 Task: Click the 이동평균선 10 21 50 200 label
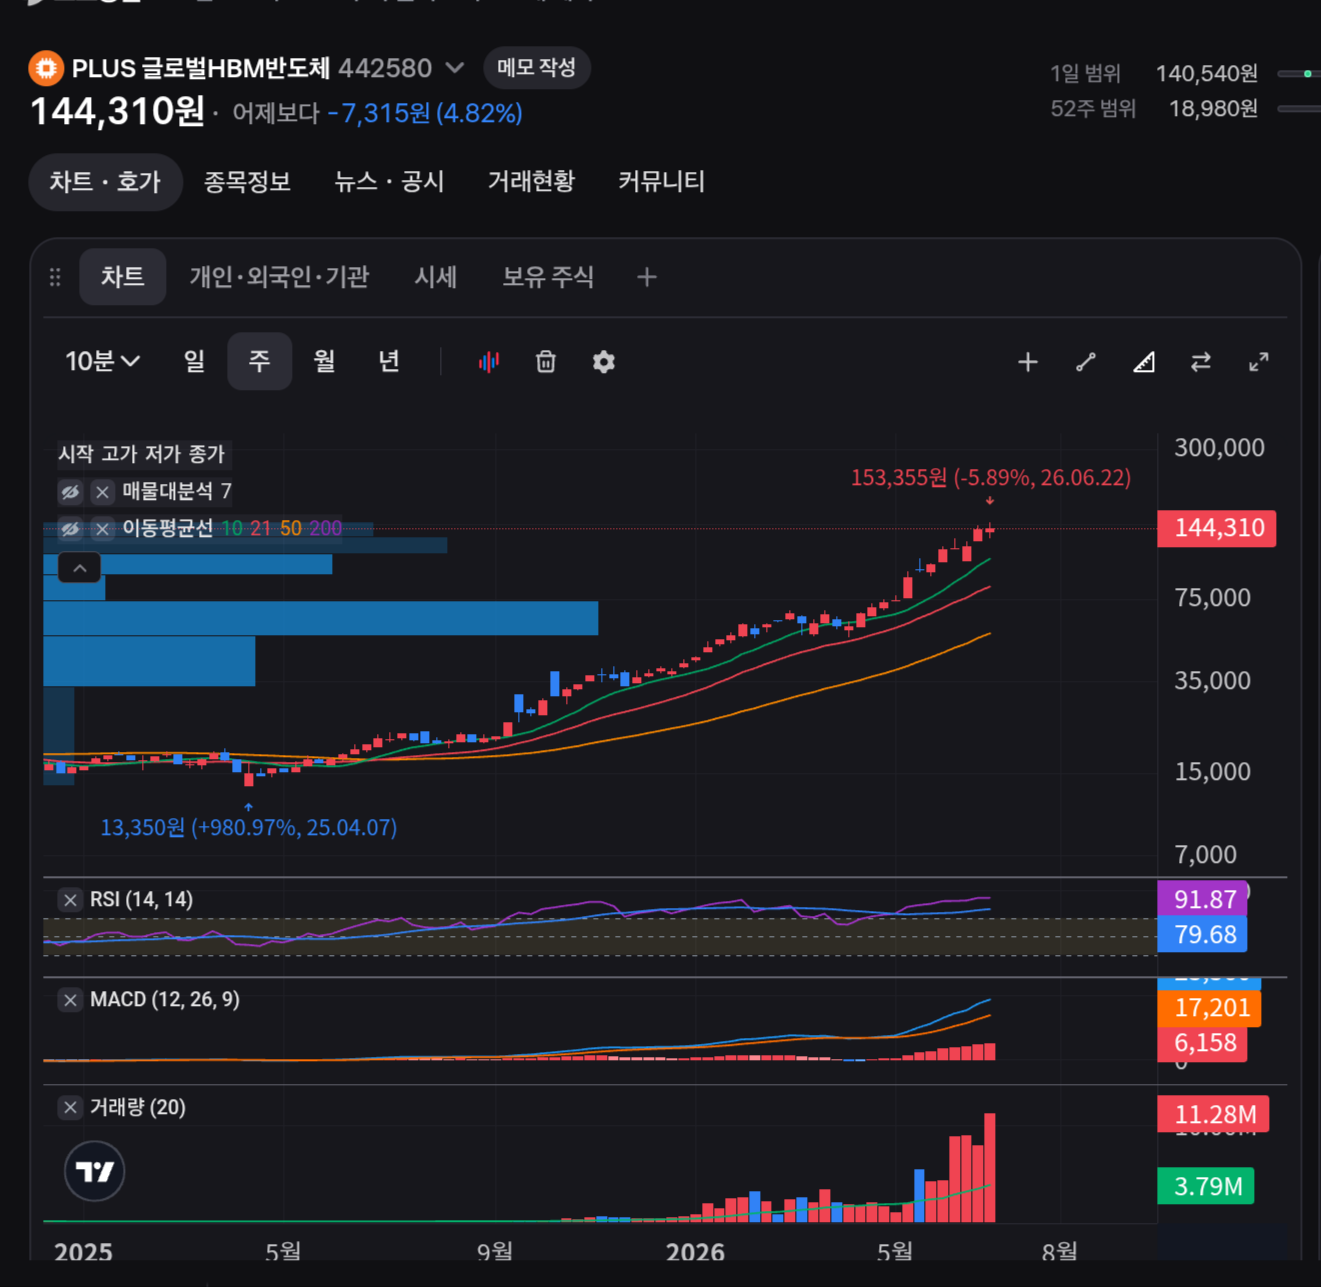point(232,529)
